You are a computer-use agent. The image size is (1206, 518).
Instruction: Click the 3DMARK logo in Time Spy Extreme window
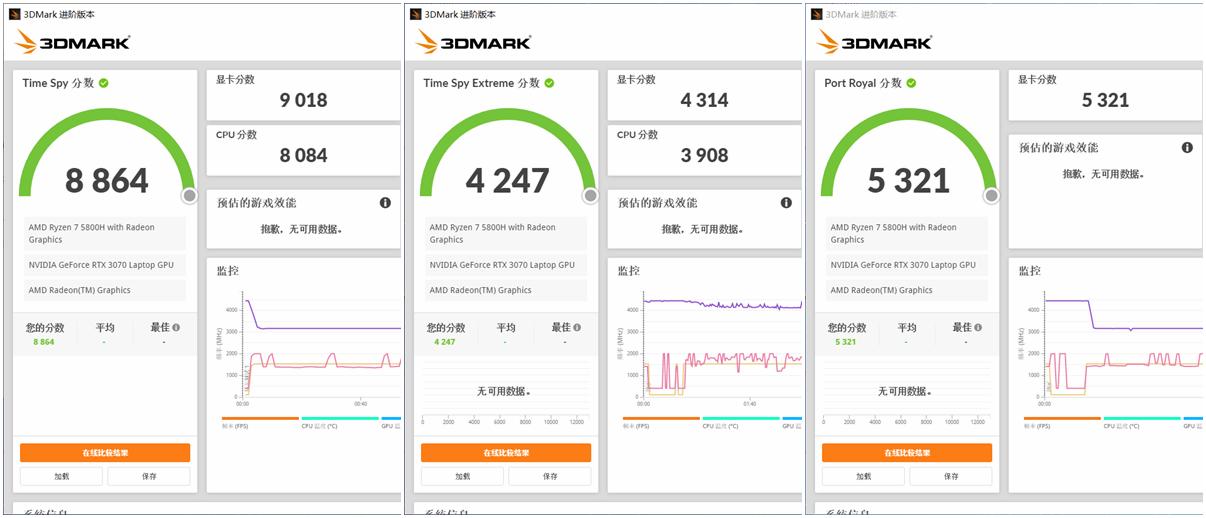(473, 42)
